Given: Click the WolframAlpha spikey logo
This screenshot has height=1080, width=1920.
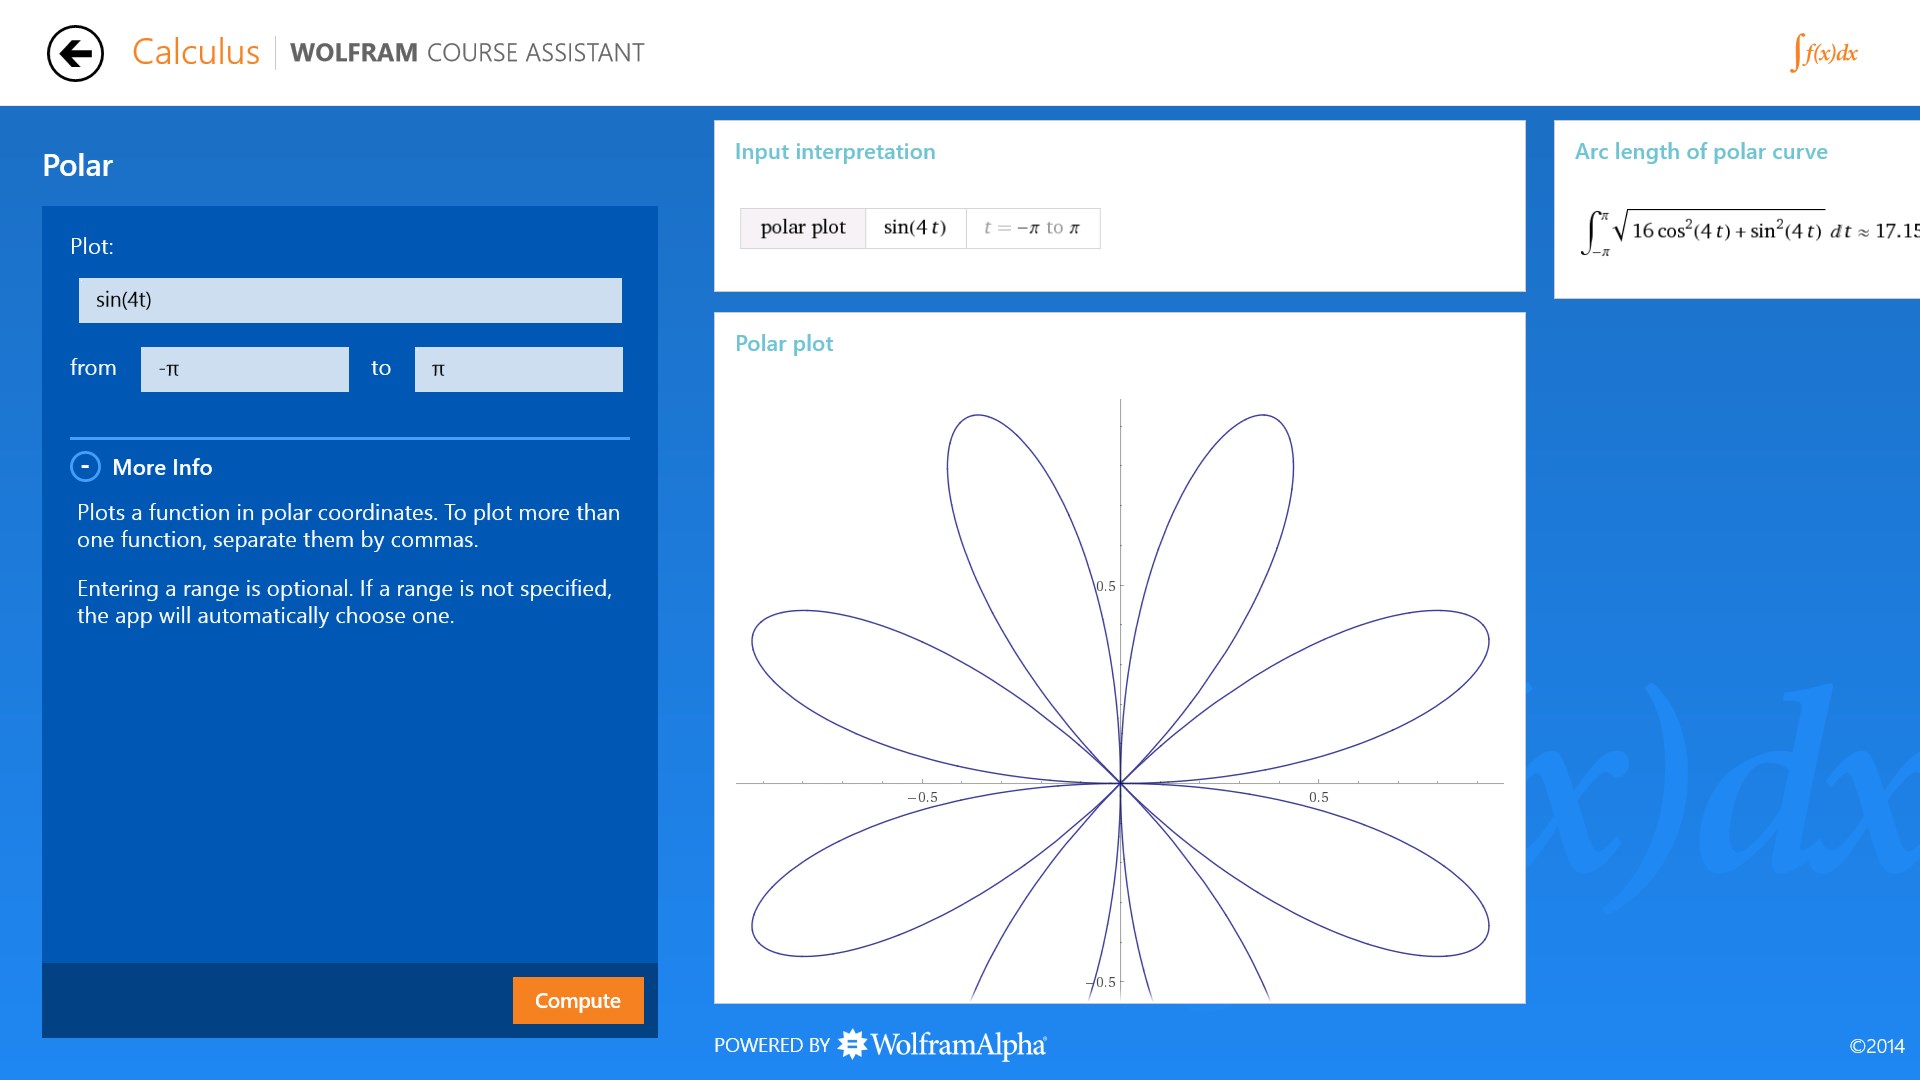Looking at the screenshot, I should [x=851, y=1044].
